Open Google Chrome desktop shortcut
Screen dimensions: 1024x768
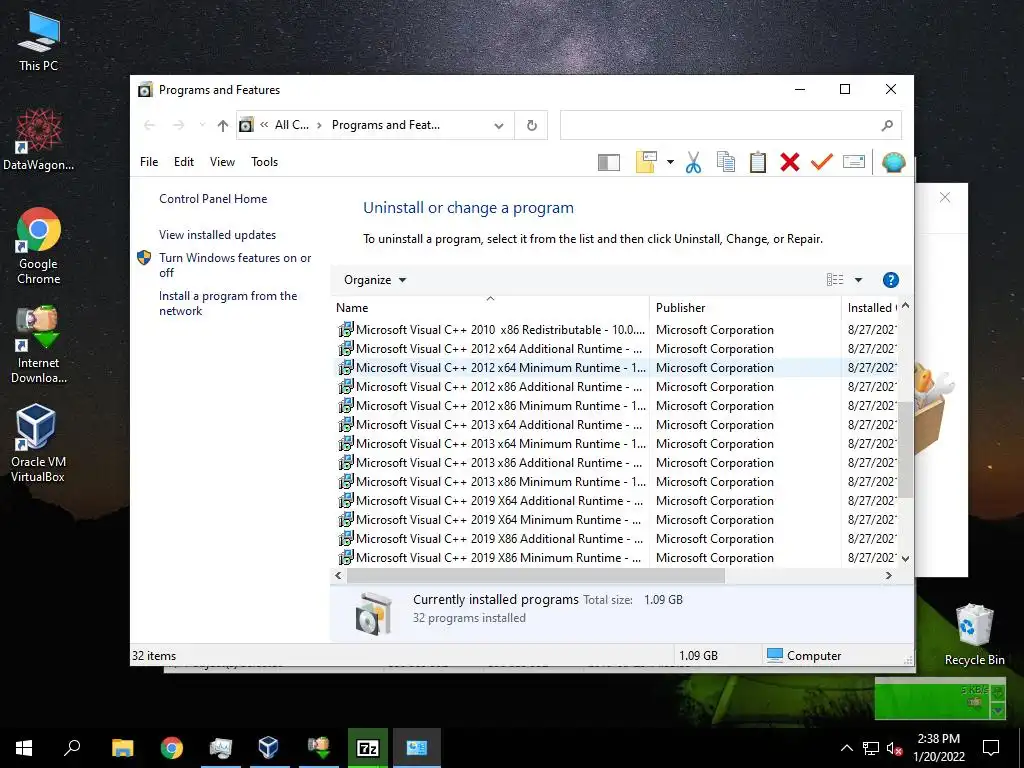click(39, 246)
